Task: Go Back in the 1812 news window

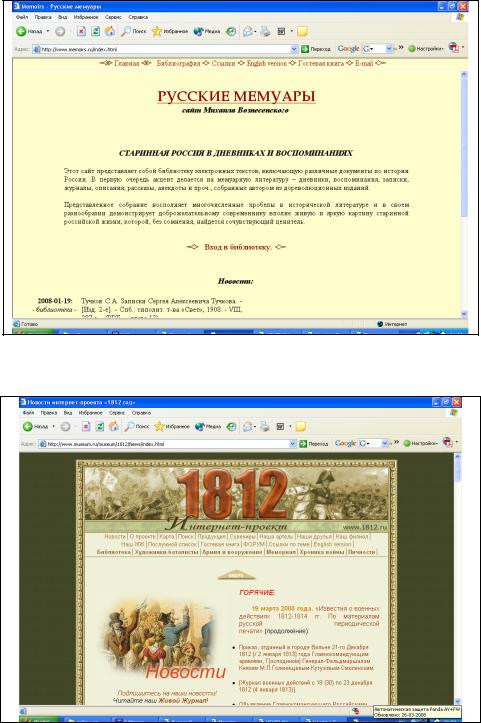Action: pos(36,427)
